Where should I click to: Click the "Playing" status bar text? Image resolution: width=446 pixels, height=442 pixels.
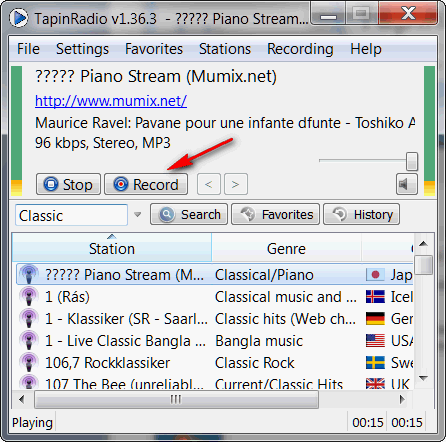click(x=32, y=423)
